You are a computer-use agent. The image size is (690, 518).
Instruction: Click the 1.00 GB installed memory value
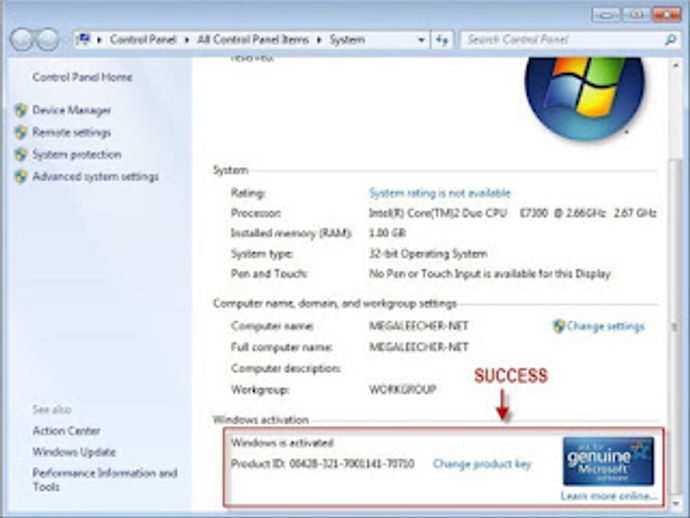[x=387, y=233]
